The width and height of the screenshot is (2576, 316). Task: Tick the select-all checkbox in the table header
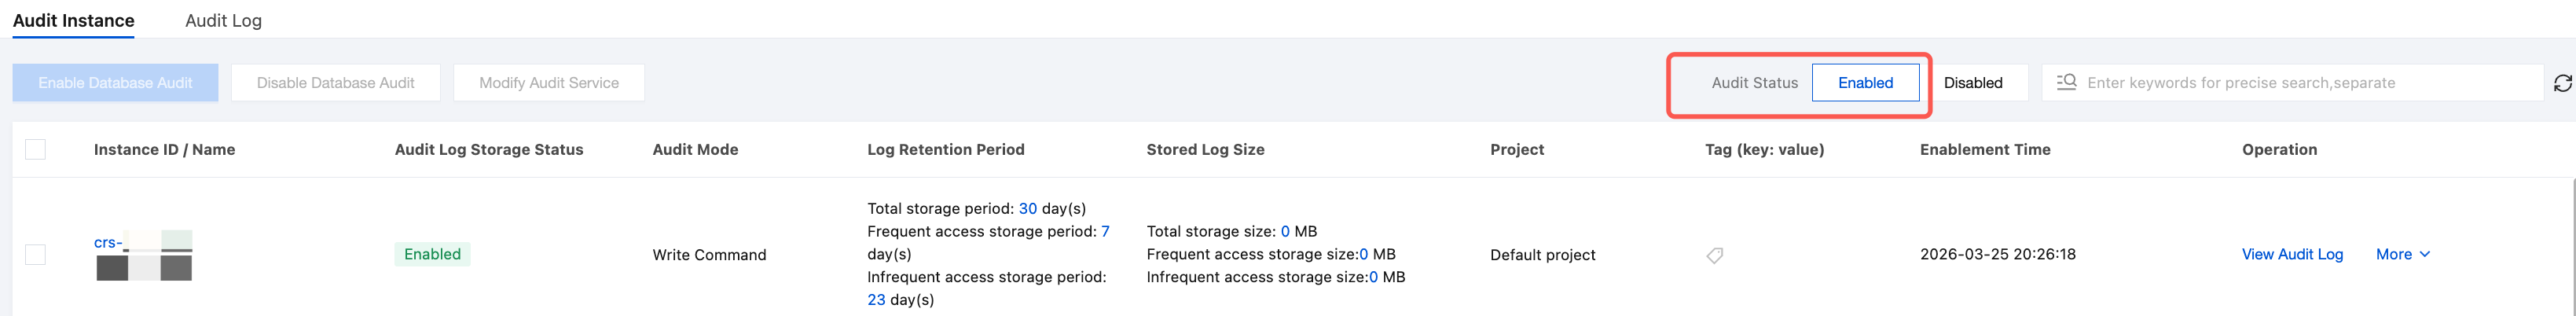36,150
